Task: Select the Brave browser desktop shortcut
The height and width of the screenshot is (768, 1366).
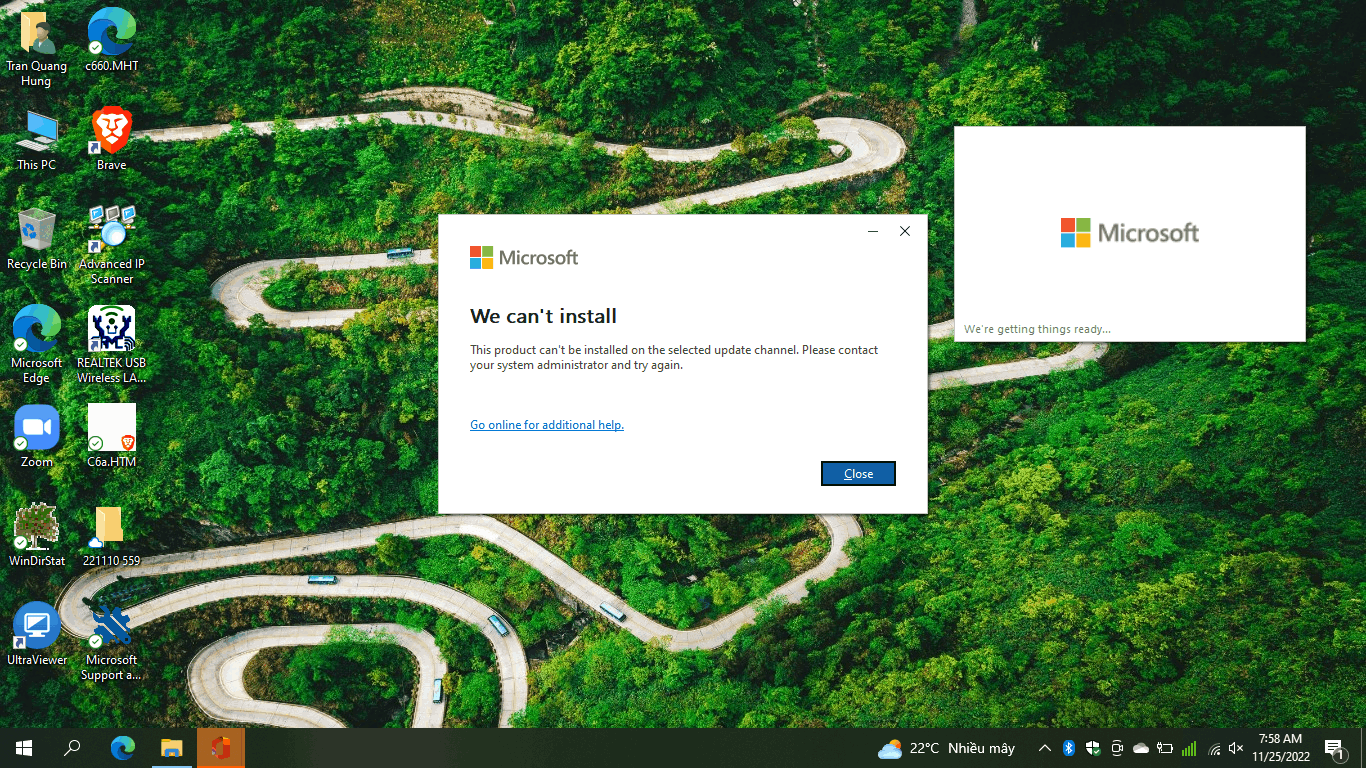Action: (x=112, y=140)
